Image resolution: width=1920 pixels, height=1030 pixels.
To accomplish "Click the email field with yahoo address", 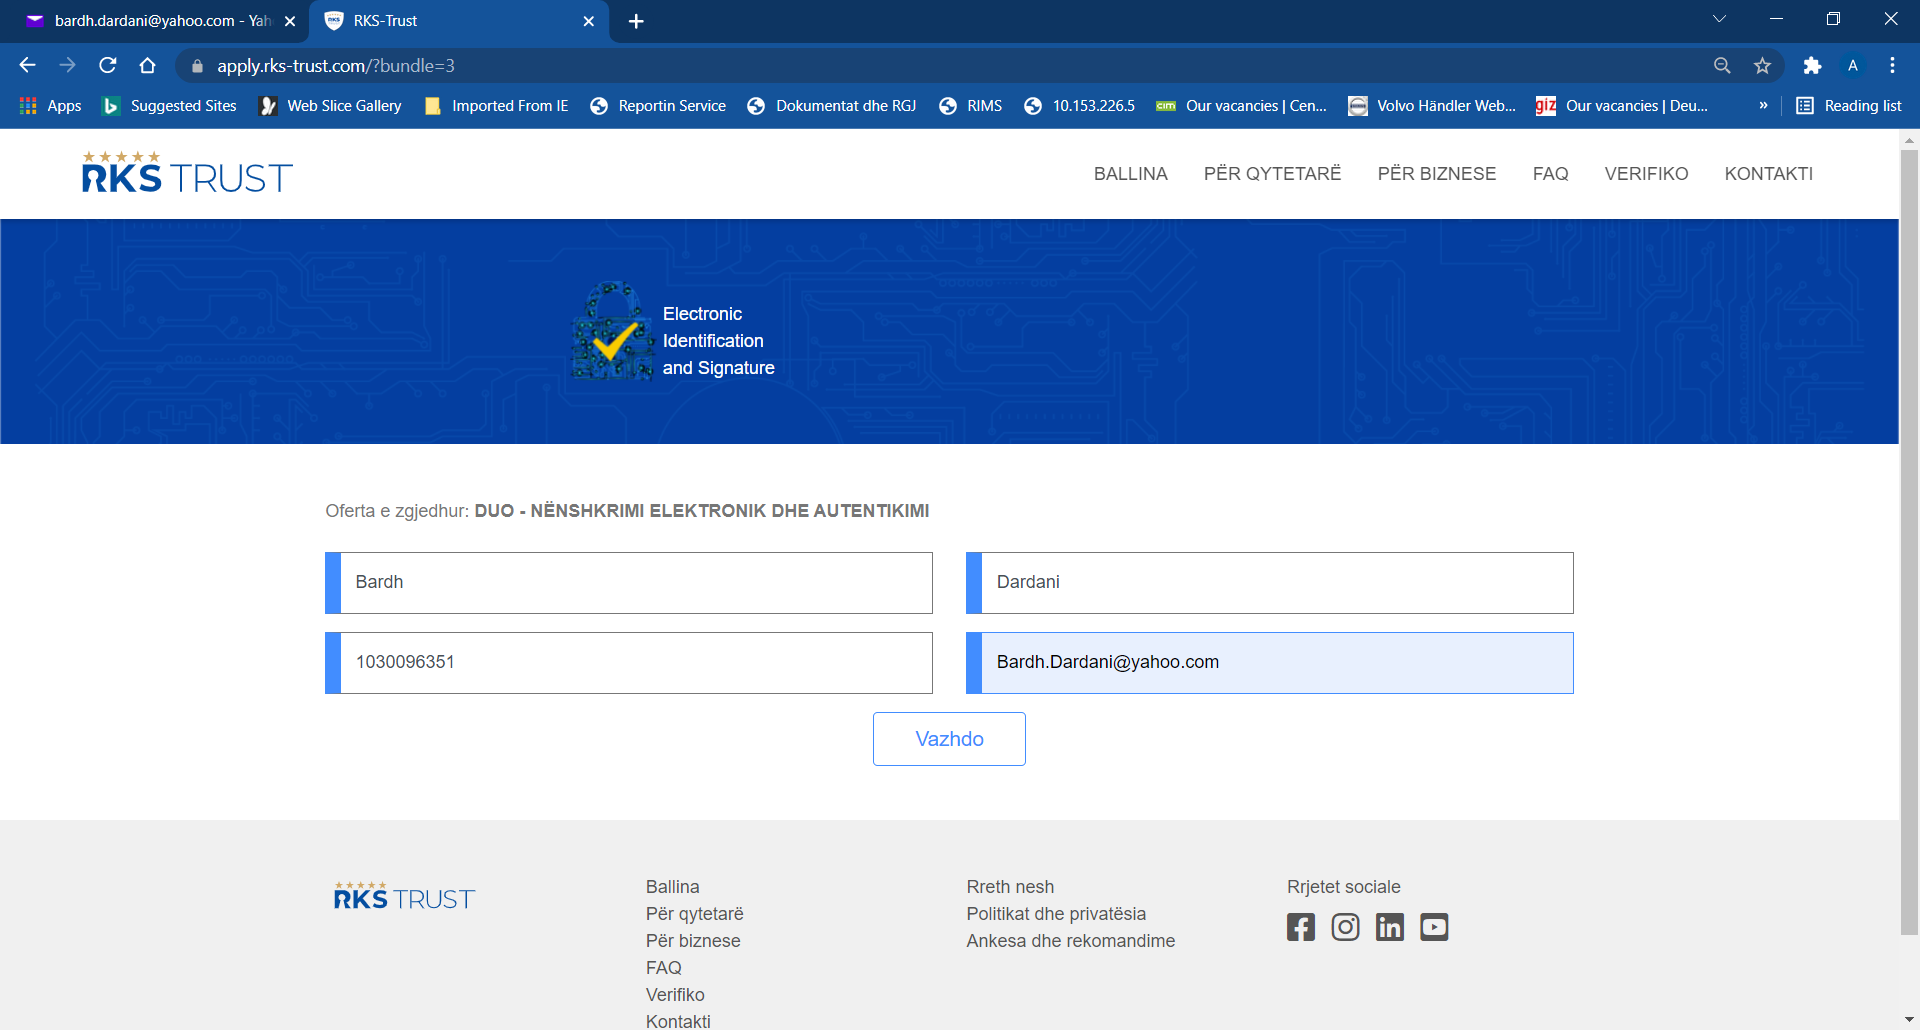I will (1270, 663).
